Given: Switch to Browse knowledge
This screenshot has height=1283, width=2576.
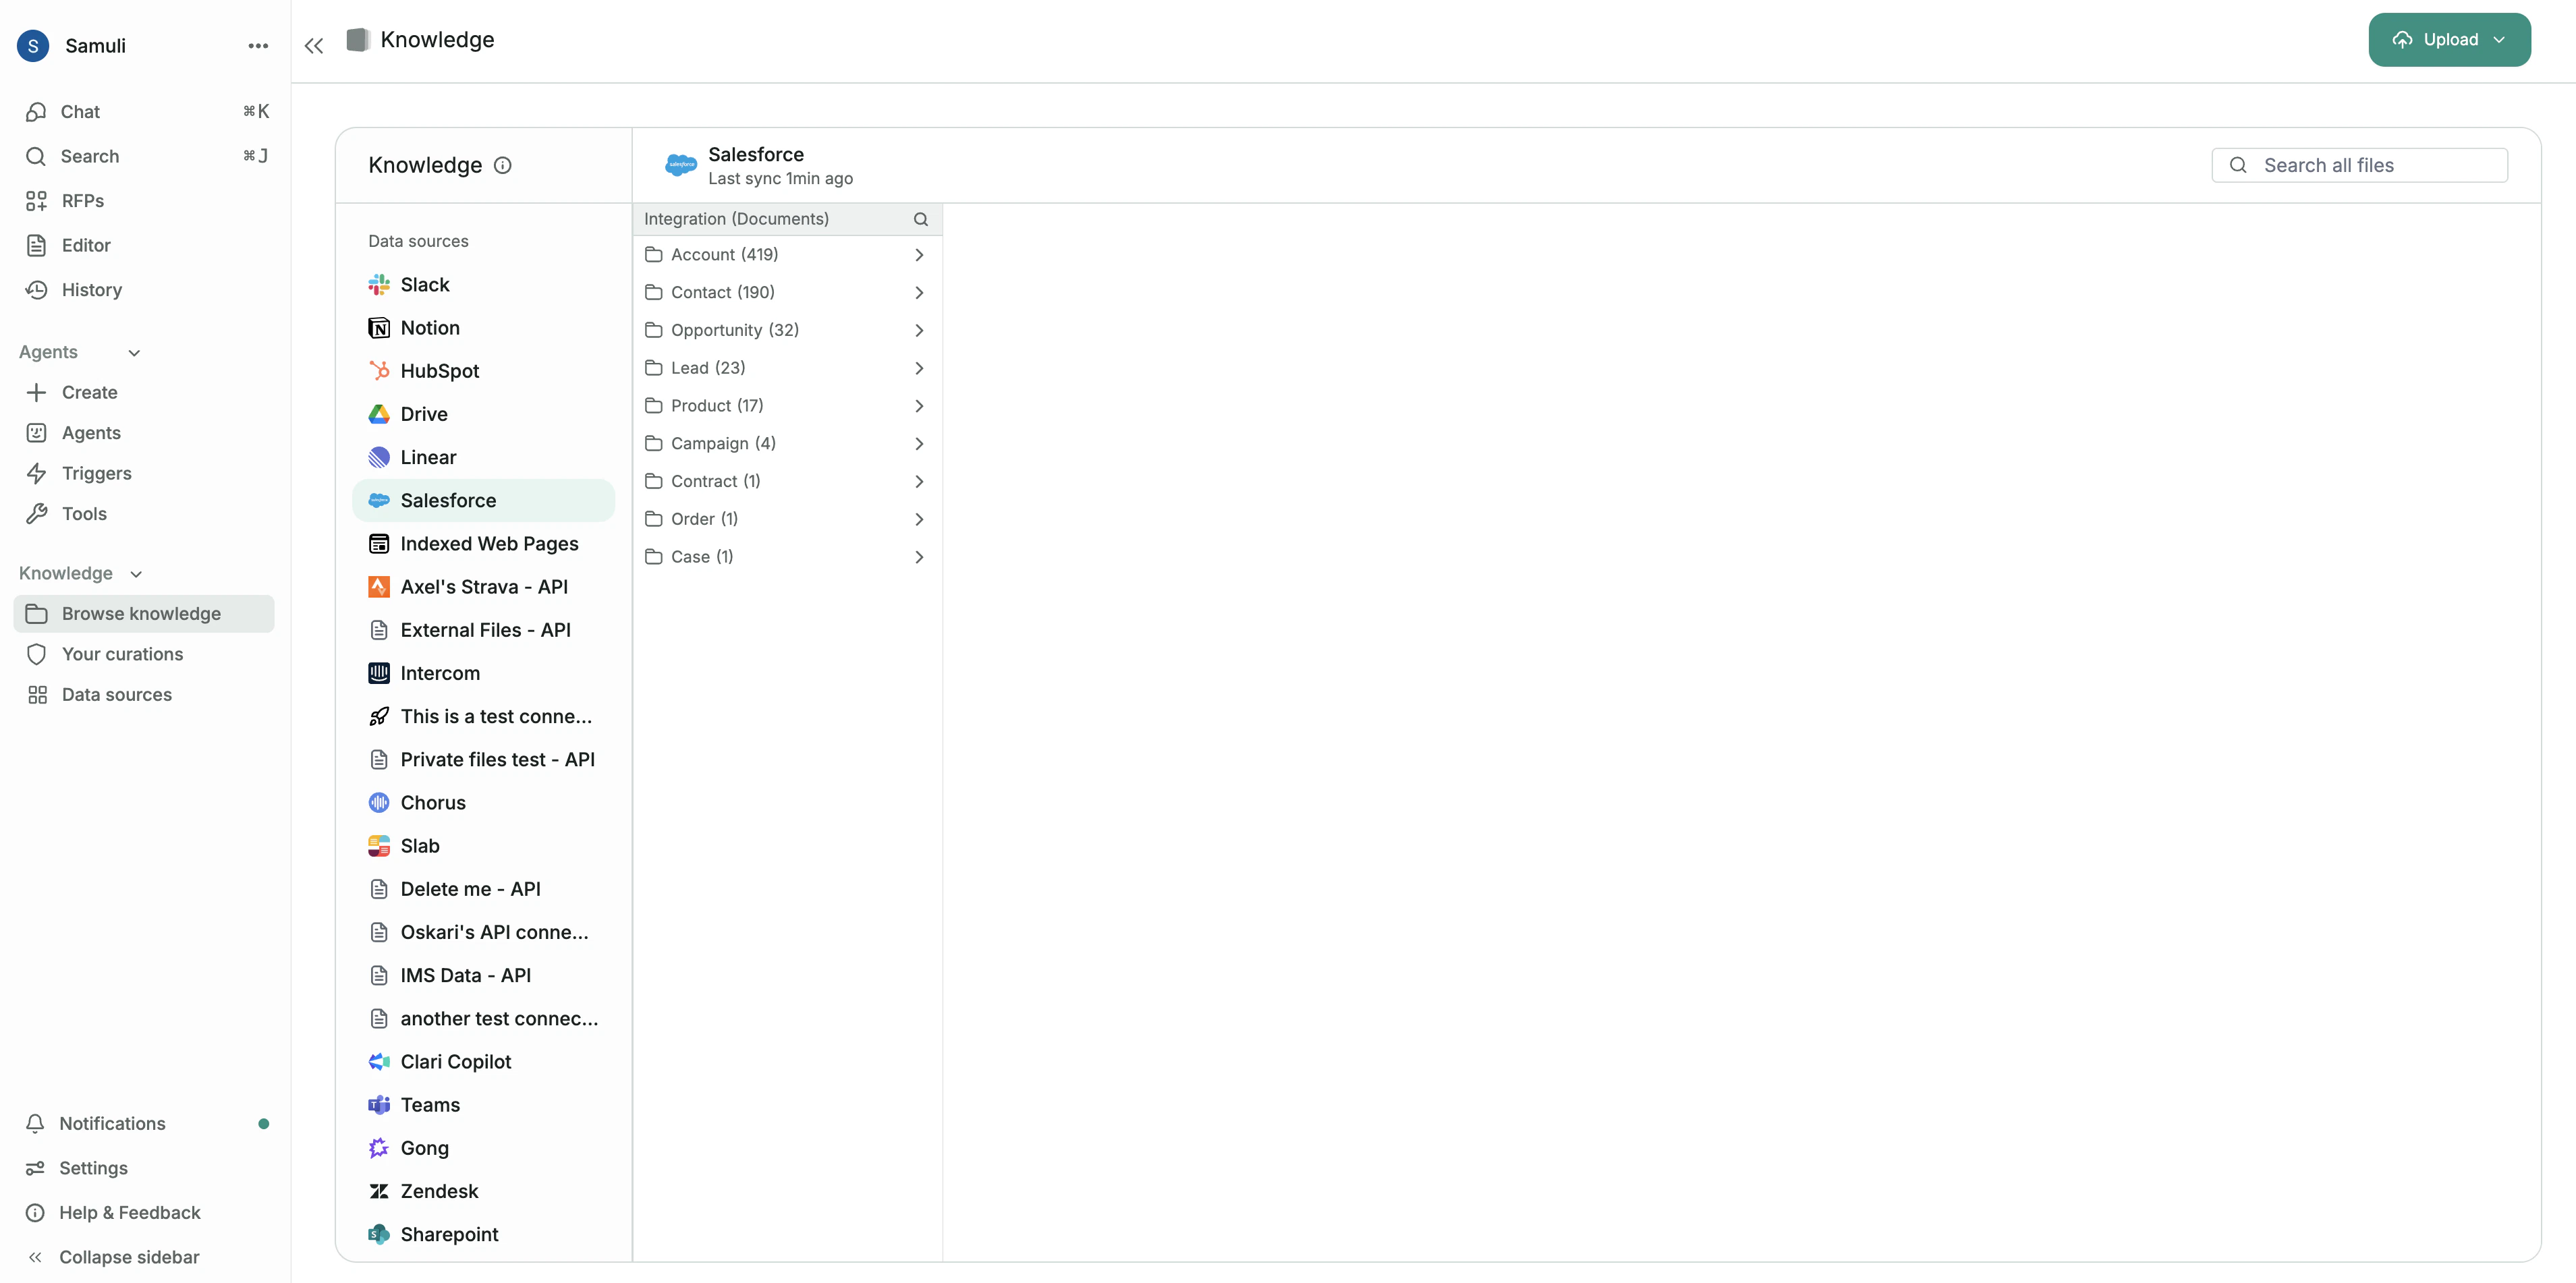Looking at the screenshot, I should coord(142,613).
